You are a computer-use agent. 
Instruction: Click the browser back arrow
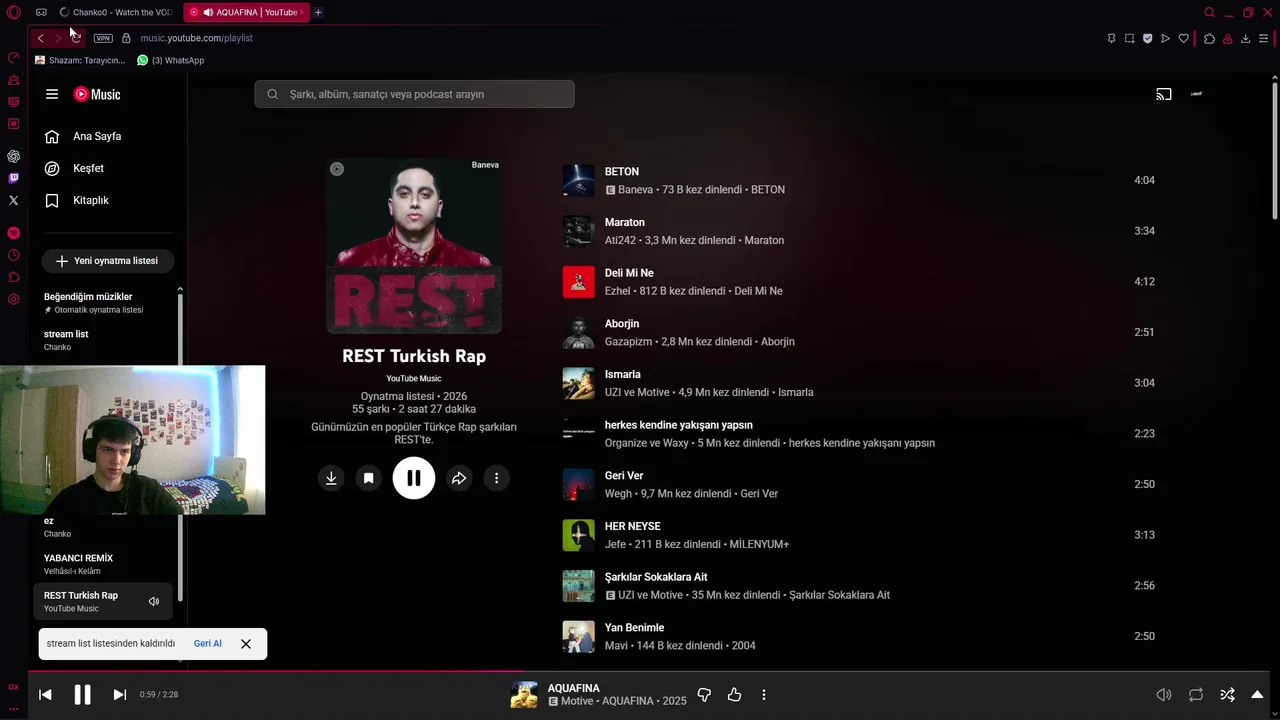click(x=40, y=38)
